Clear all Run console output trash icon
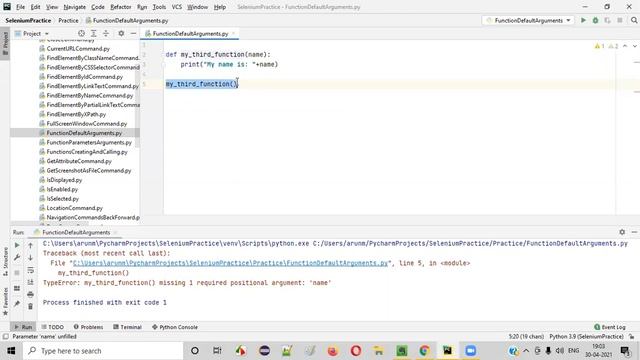Image resolution: width=640 pixels, height=360 pixels. coord(30,306)
